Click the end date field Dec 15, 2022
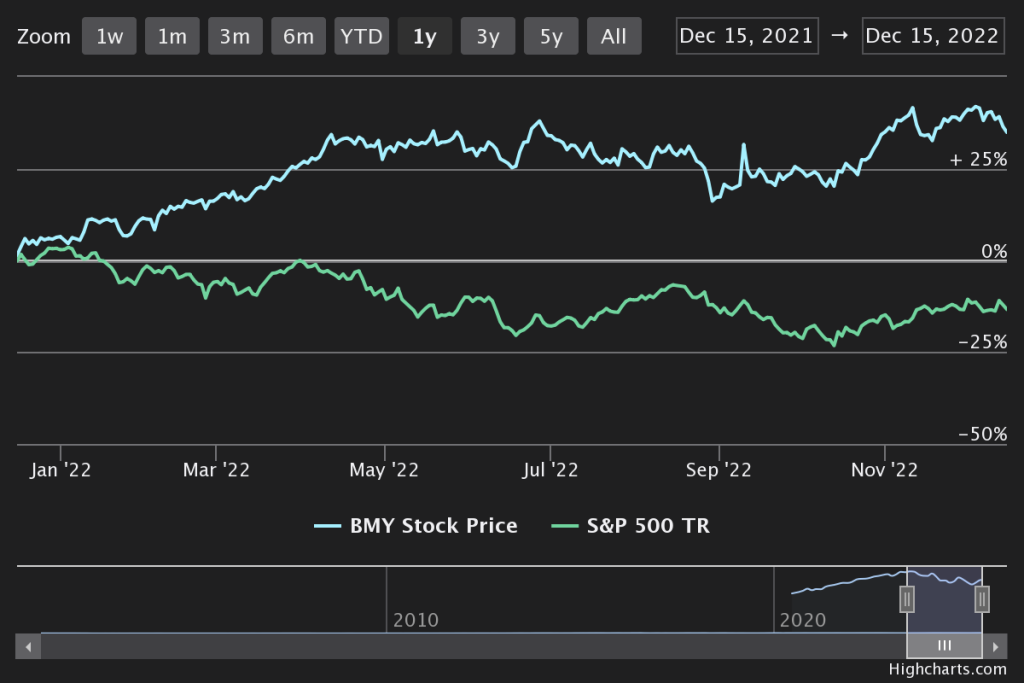The width and height of the screenshot is (1024, 683). point(932,36)
